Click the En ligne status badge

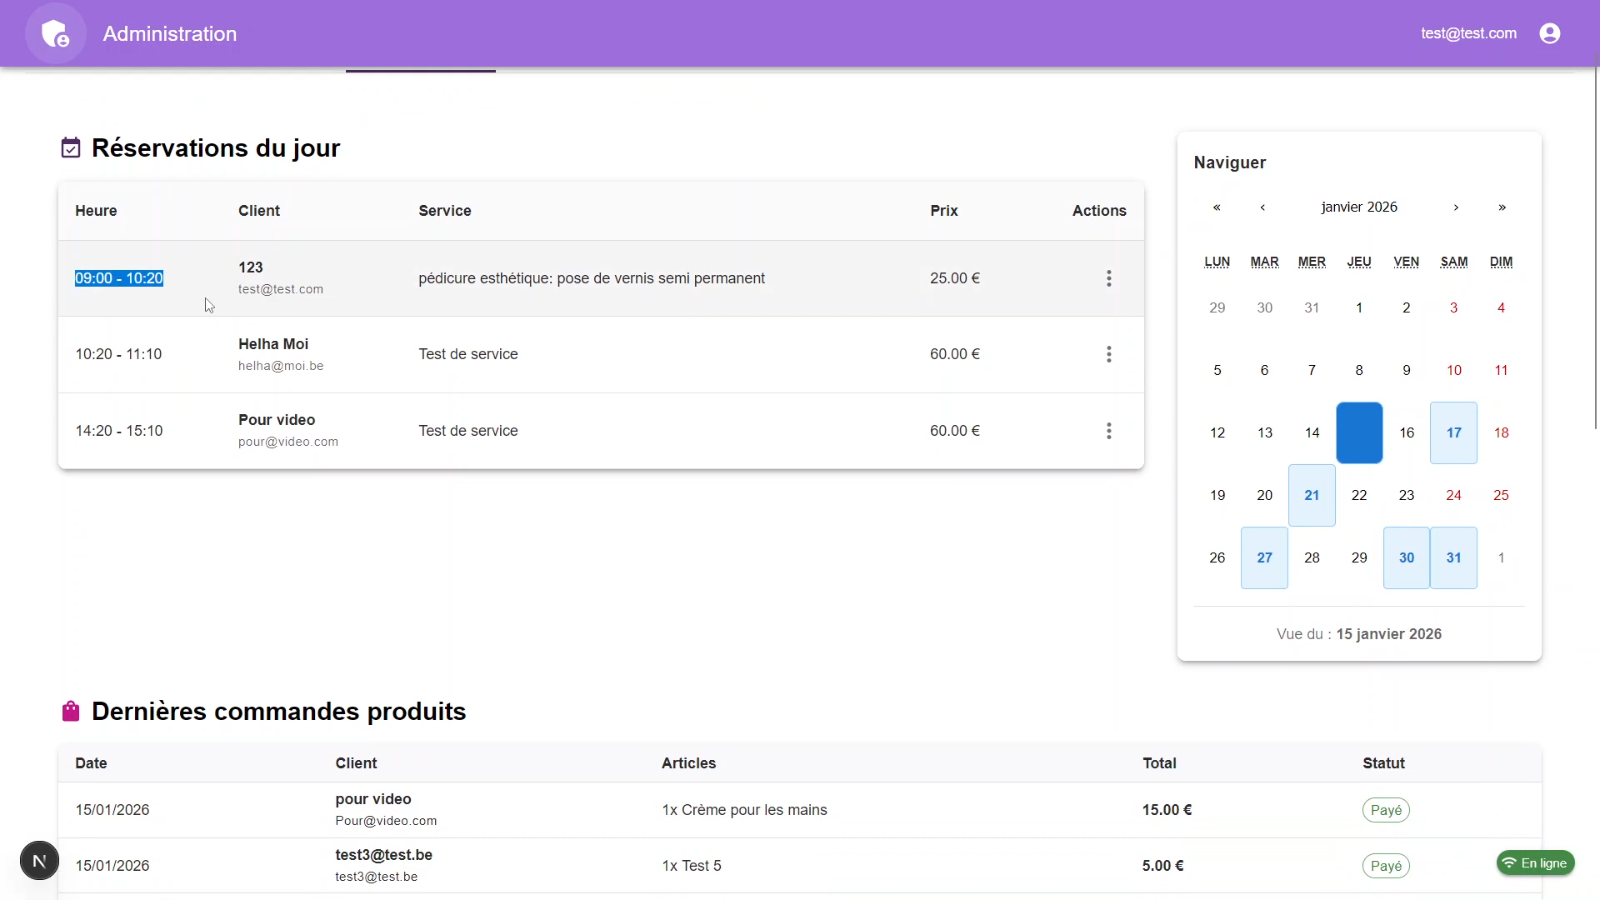[1535, 863]
